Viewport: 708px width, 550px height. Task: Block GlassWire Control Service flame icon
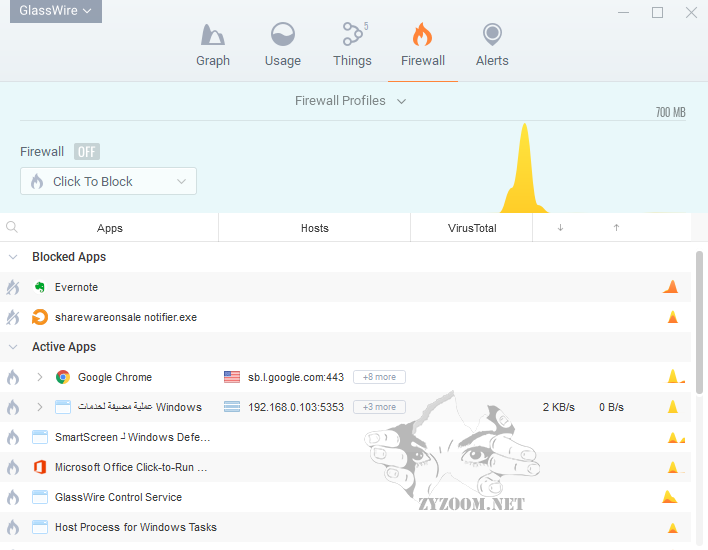point(13,497)
